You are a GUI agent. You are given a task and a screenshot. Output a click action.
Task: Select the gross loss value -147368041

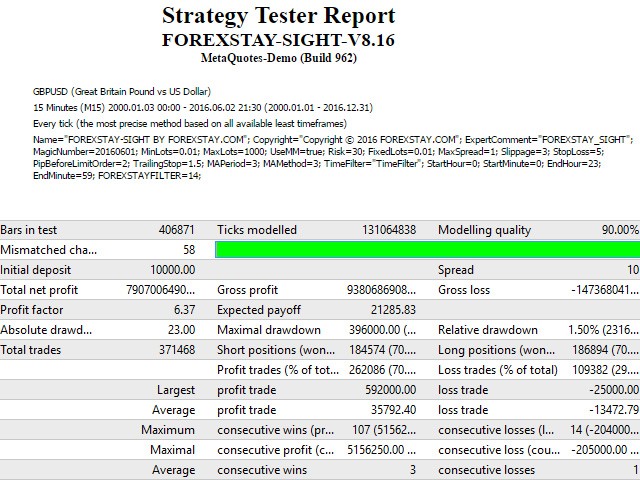pyautogui.click(x=605, y=290)
